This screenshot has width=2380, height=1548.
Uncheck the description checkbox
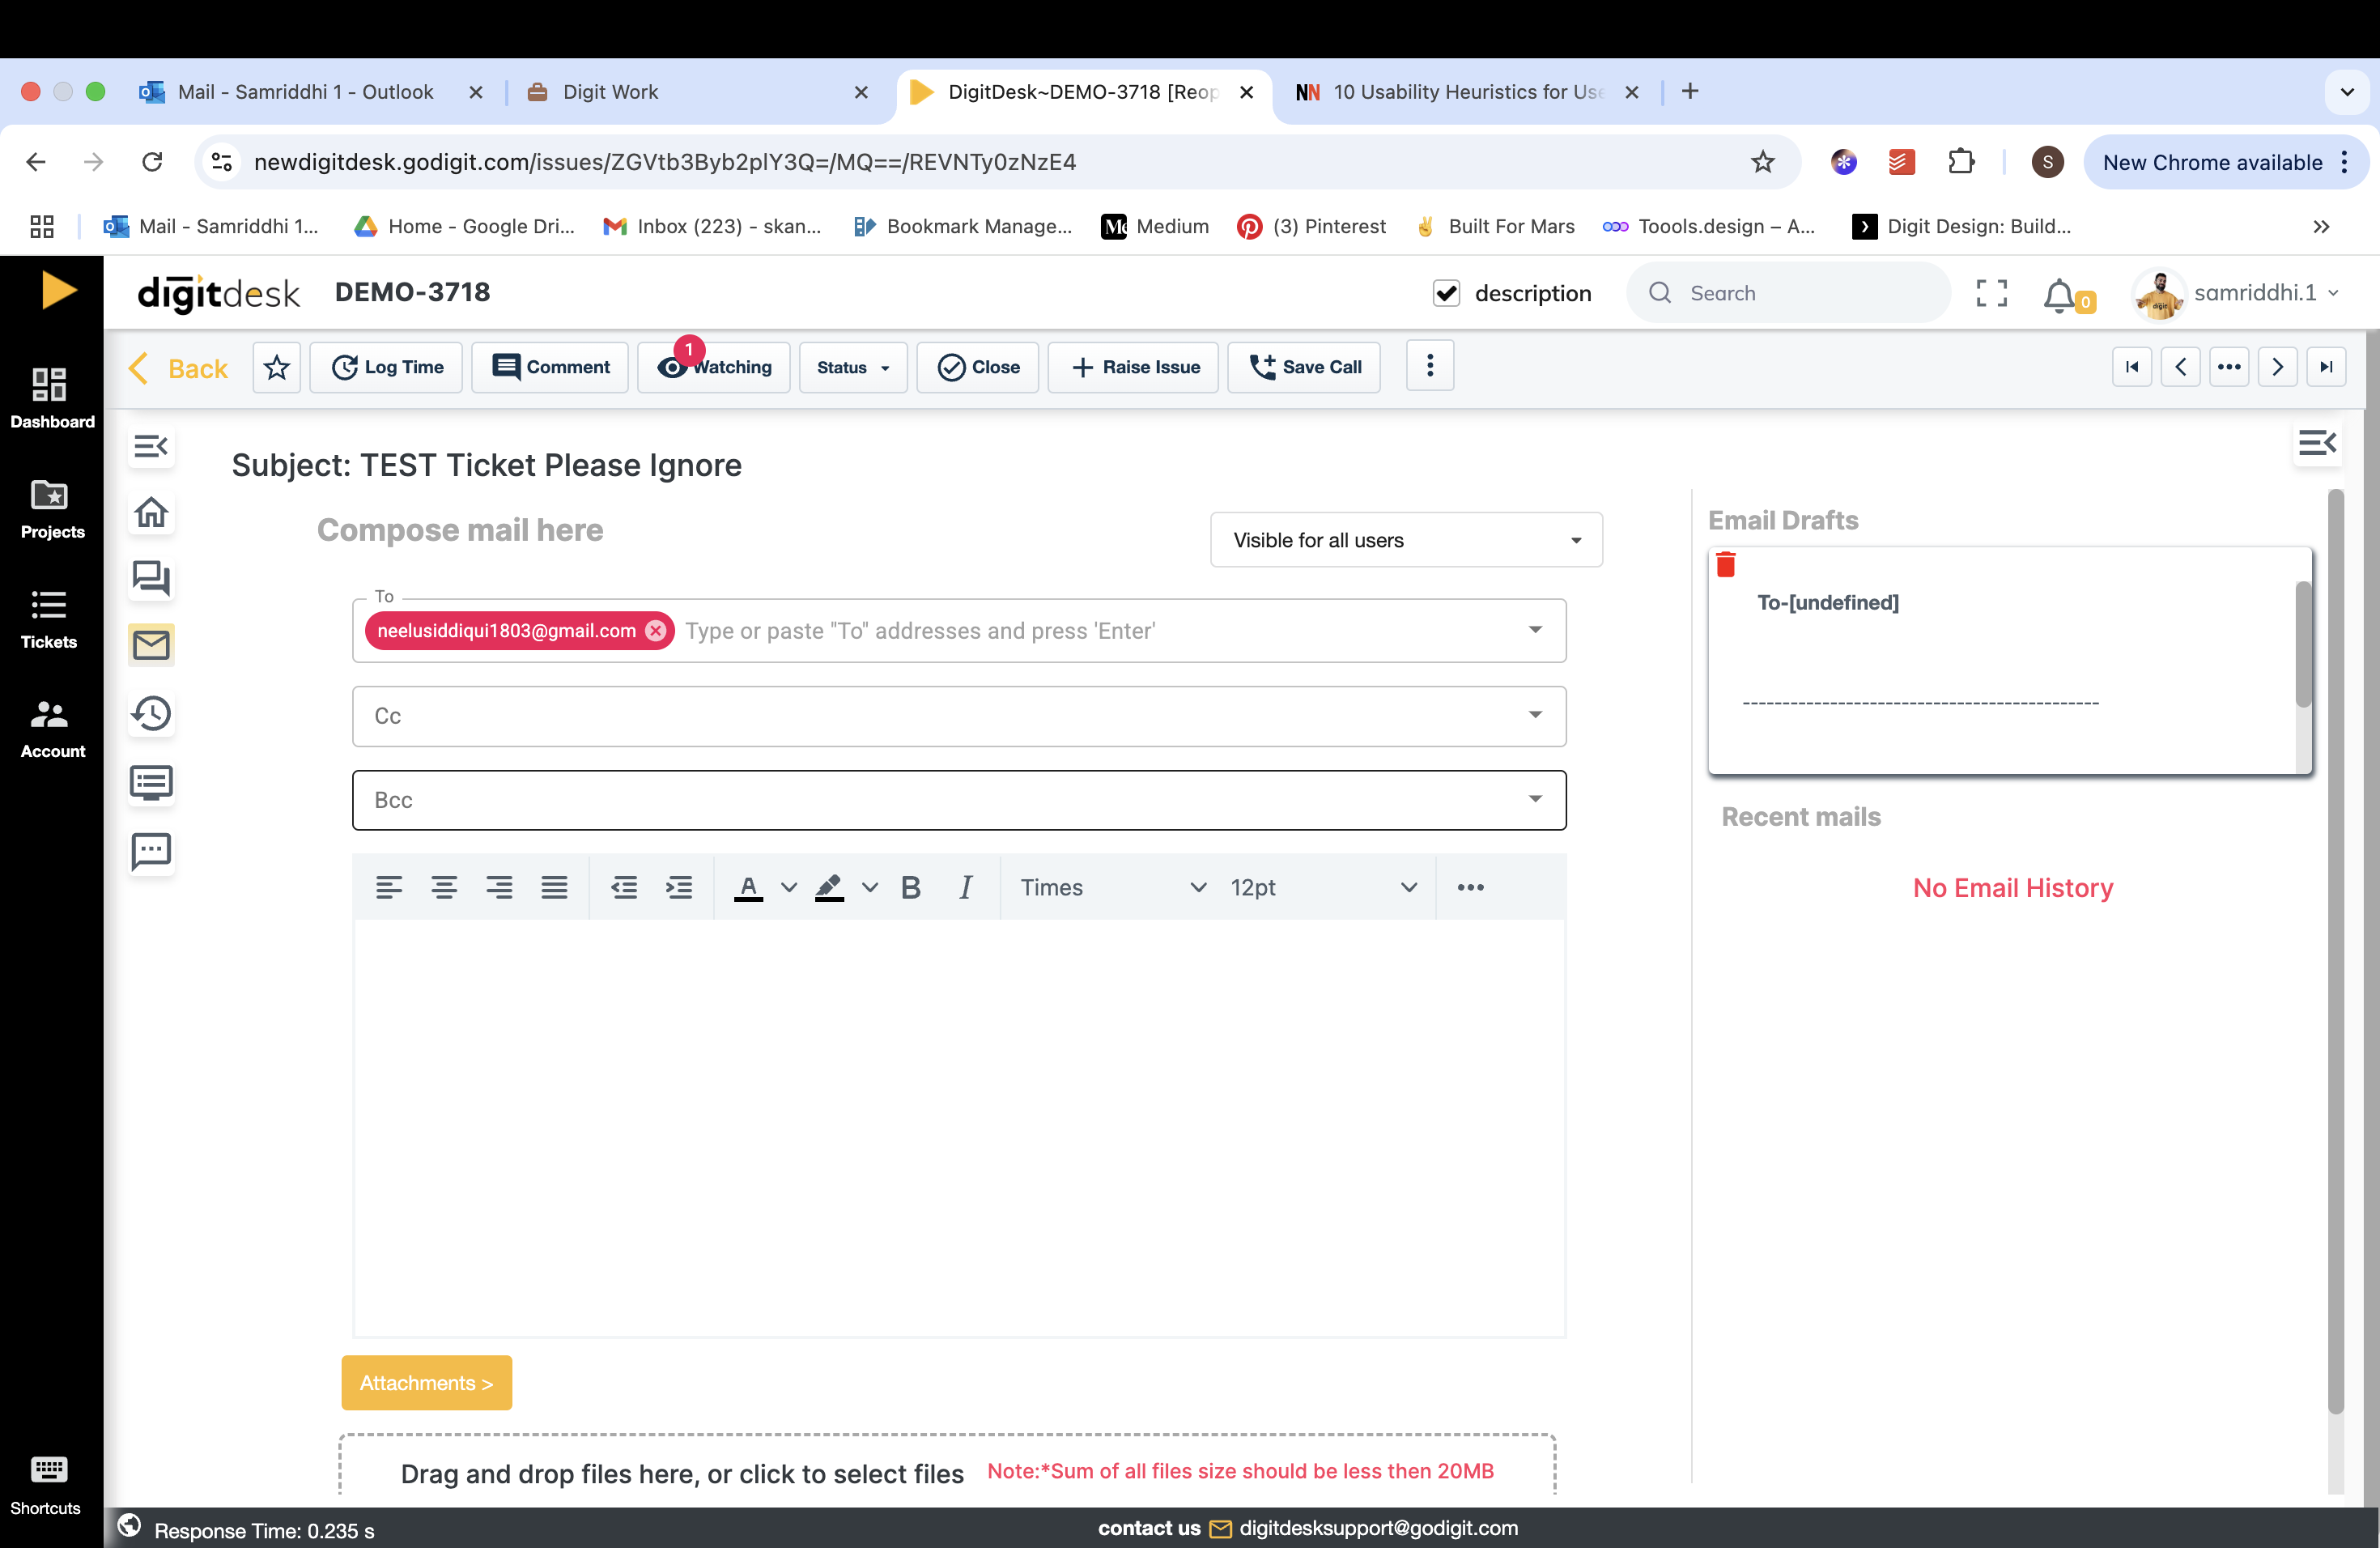coord(1446,293)
